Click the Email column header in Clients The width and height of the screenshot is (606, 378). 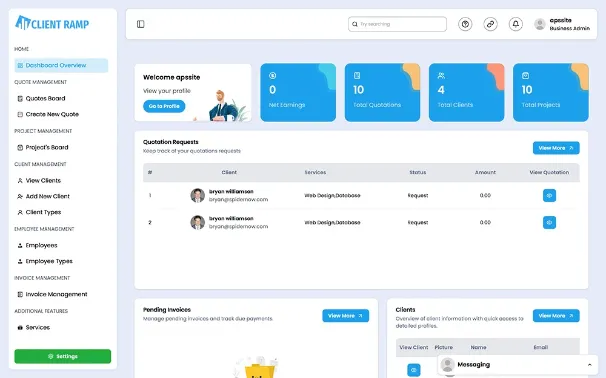[x=540, y=347]
